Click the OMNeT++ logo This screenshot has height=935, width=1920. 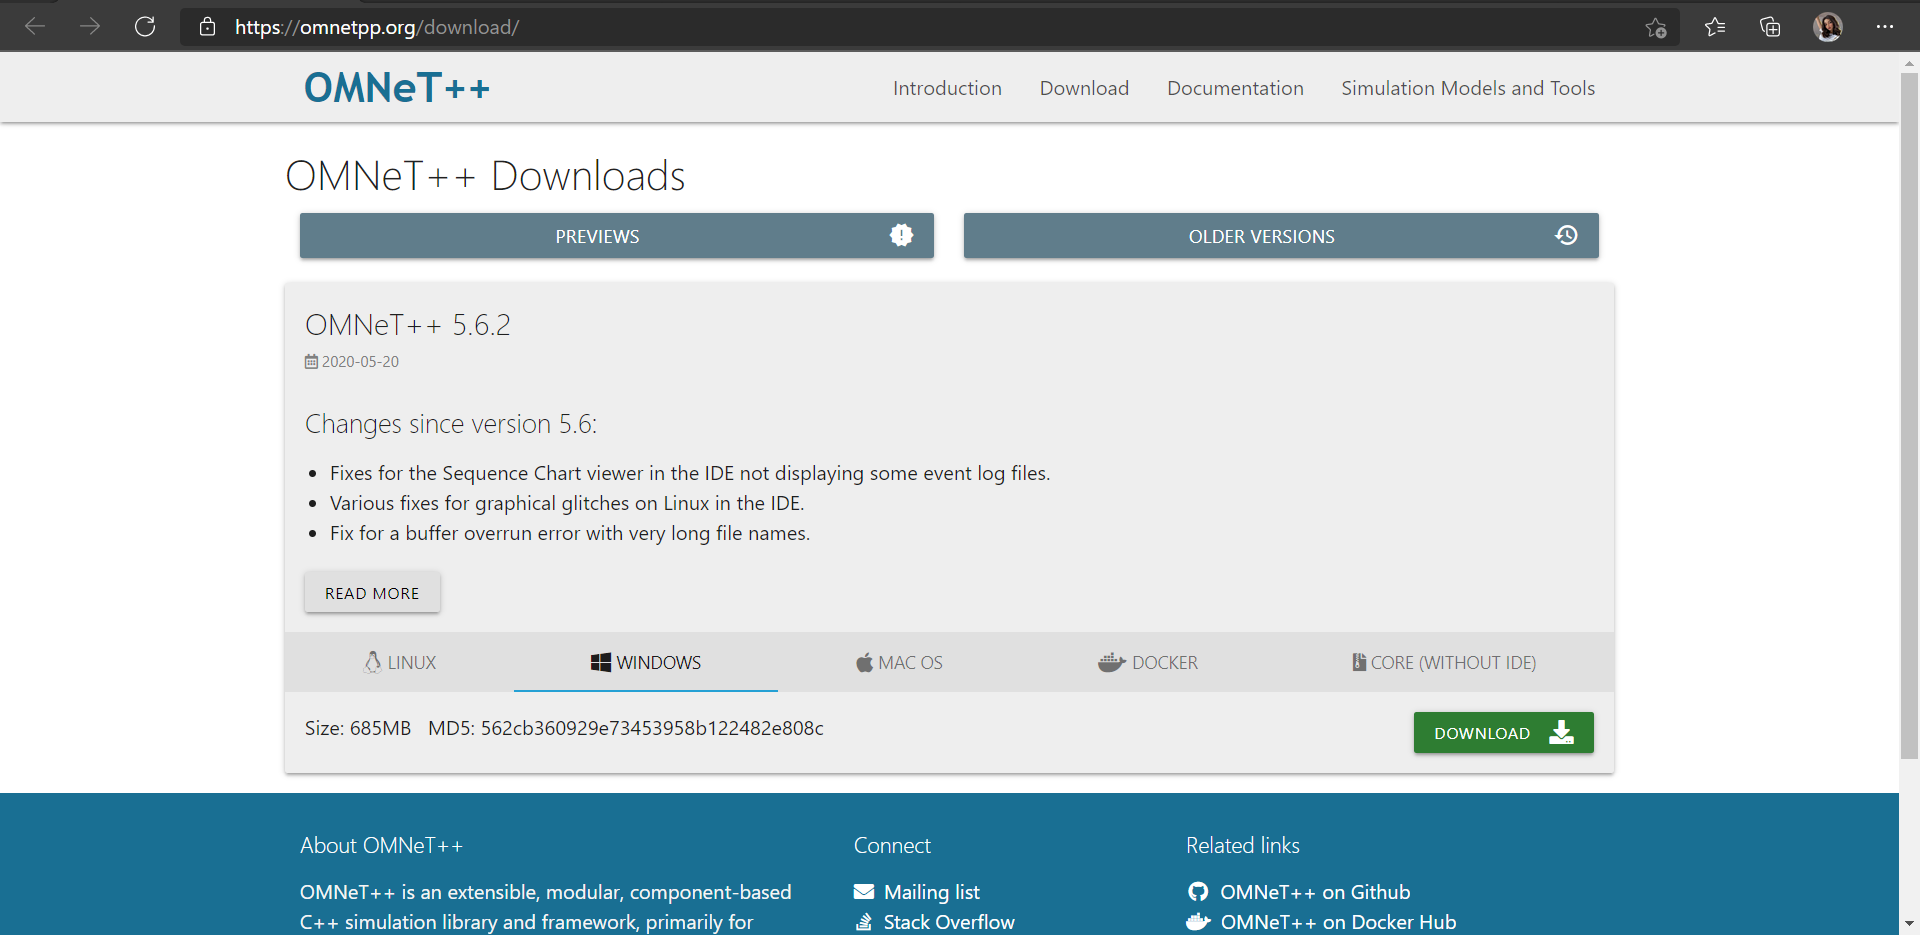[397, 88]
